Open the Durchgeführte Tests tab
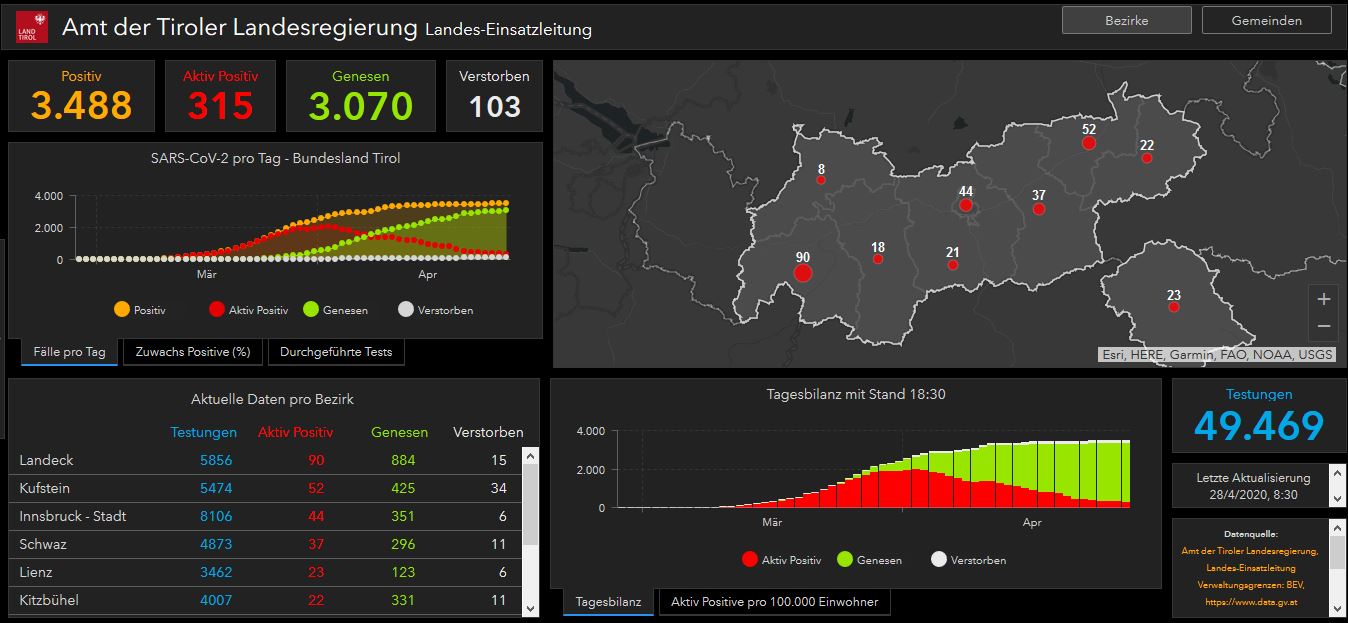The width and height of the screenshot is (1348, 623). 336,352
